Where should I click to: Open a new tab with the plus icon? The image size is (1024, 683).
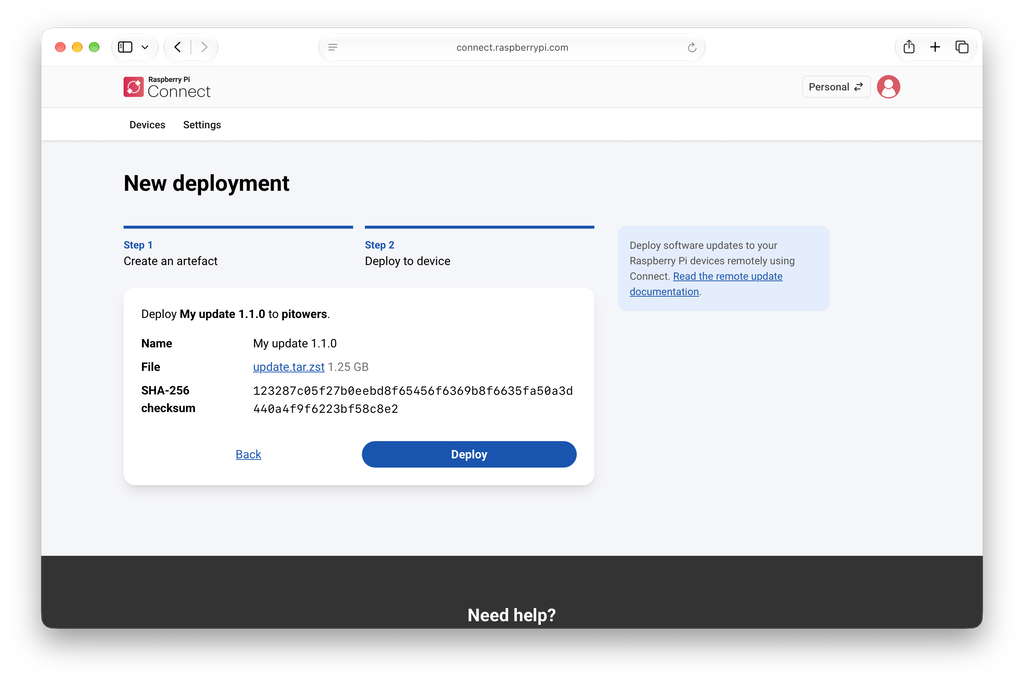935,47
